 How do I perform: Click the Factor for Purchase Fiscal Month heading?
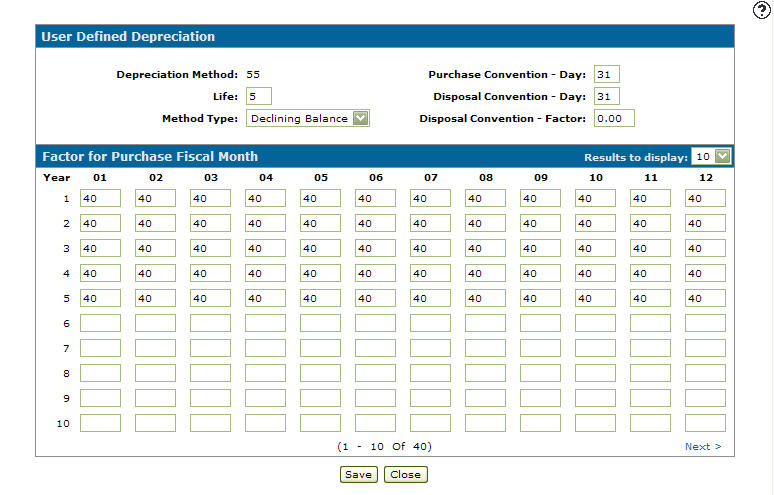pos(150,156)
